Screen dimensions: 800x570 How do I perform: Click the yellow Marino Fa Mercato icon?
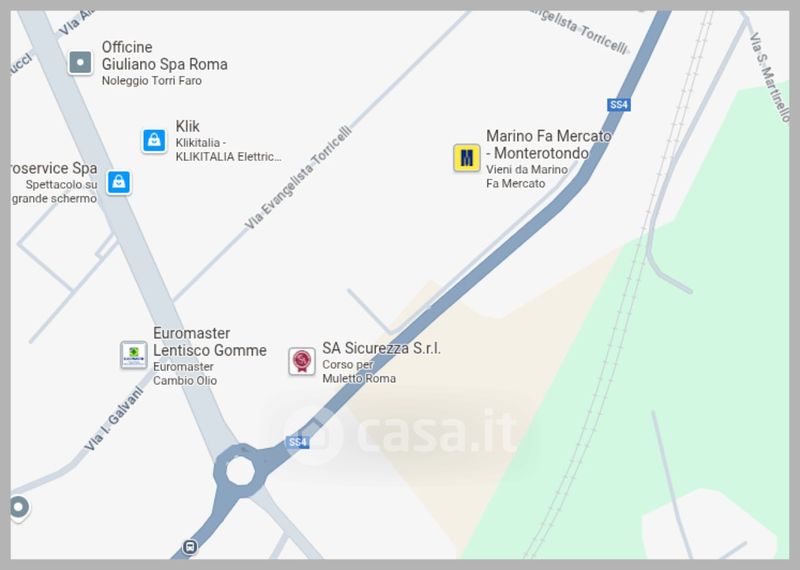click(x=467, y=158)
